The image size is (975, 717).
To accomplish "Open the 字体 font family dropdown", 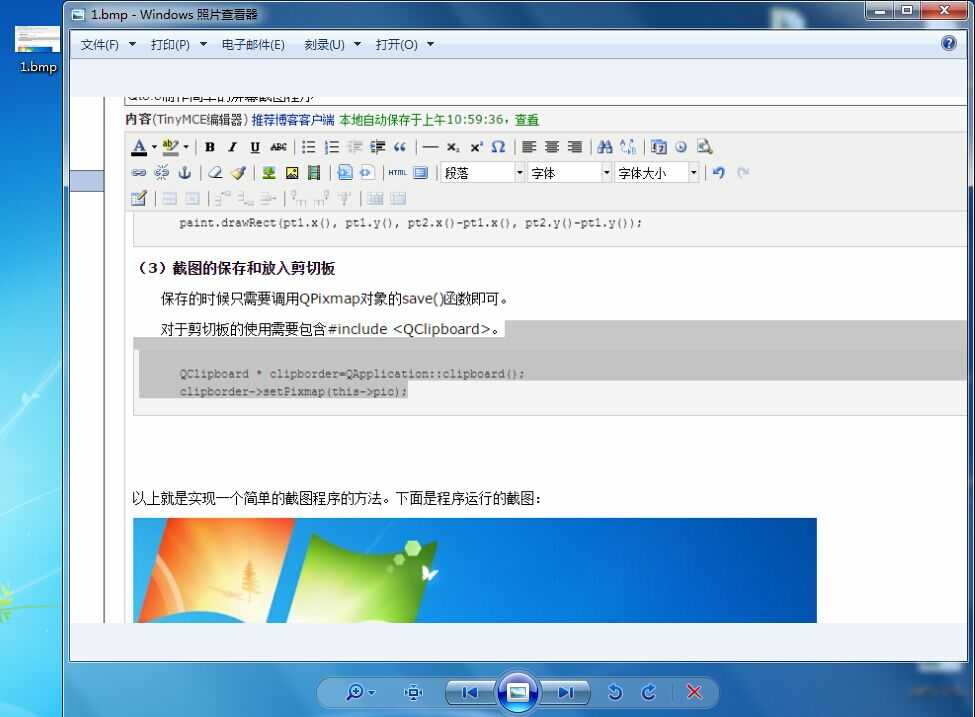I will [x=570, y=173].
